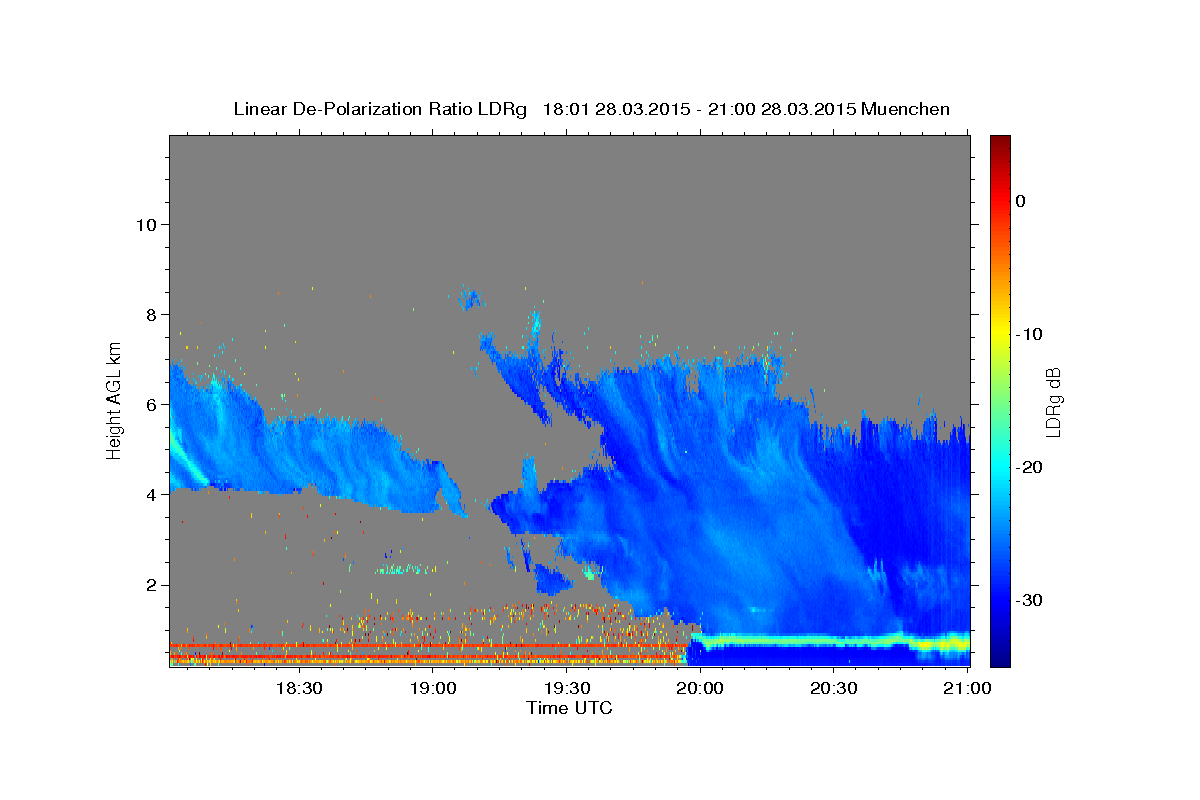Click the height label '10'

point(146,224)
